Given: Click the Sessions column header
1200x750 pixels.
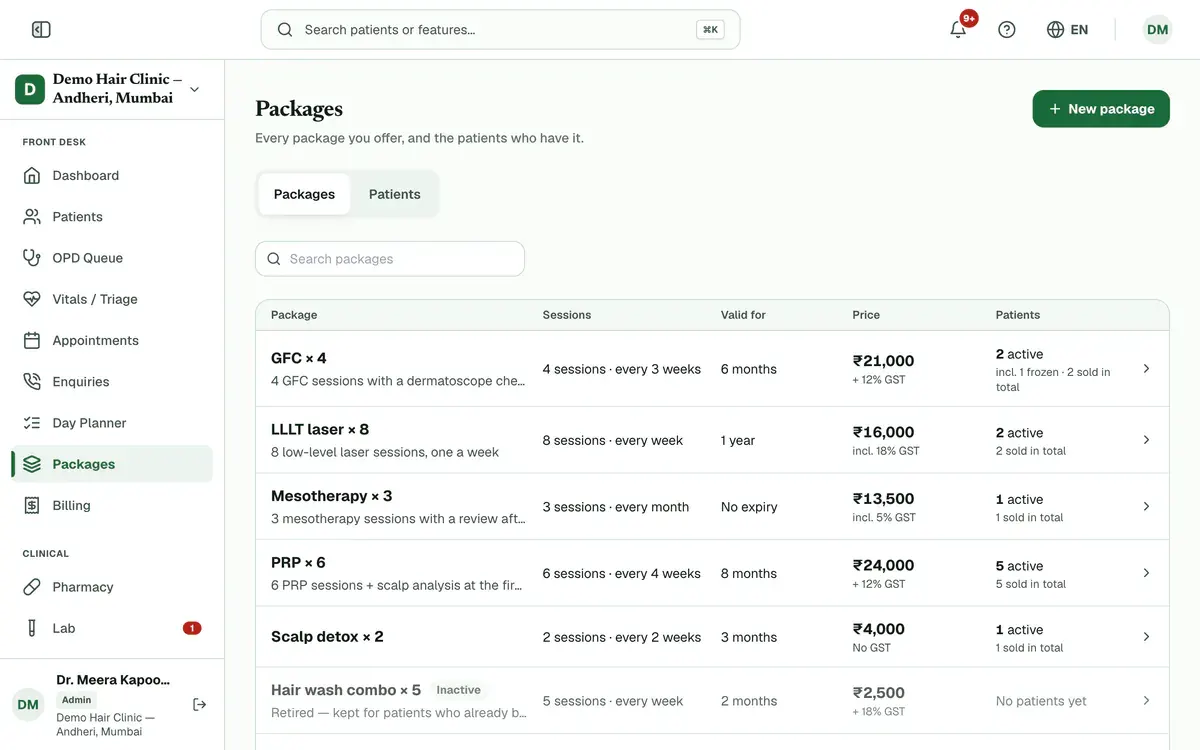Looking at the screenshot, I should (567, 315).
